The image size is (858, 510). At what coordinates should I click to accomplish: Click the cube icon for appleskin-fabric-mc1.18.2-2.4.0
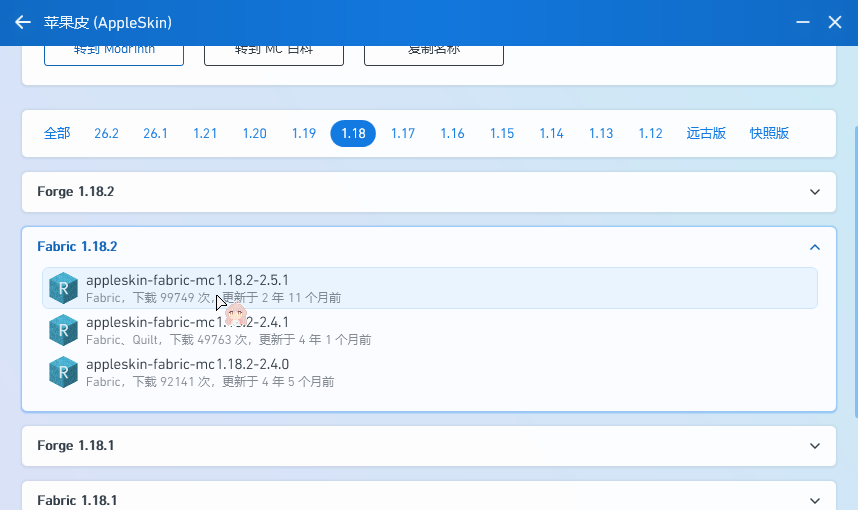(63, 372)
